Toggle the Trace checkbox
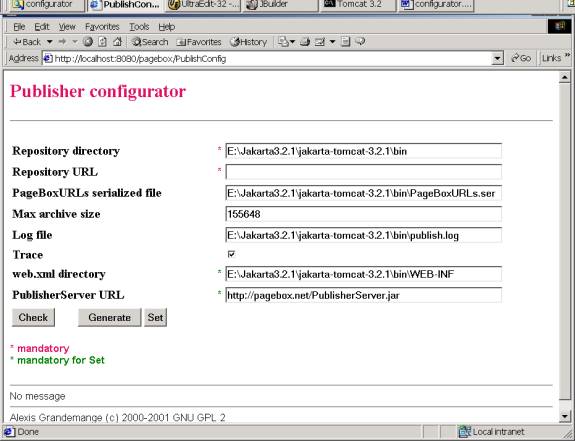Screen dimensions: 575x441 [x=231, y=254]
